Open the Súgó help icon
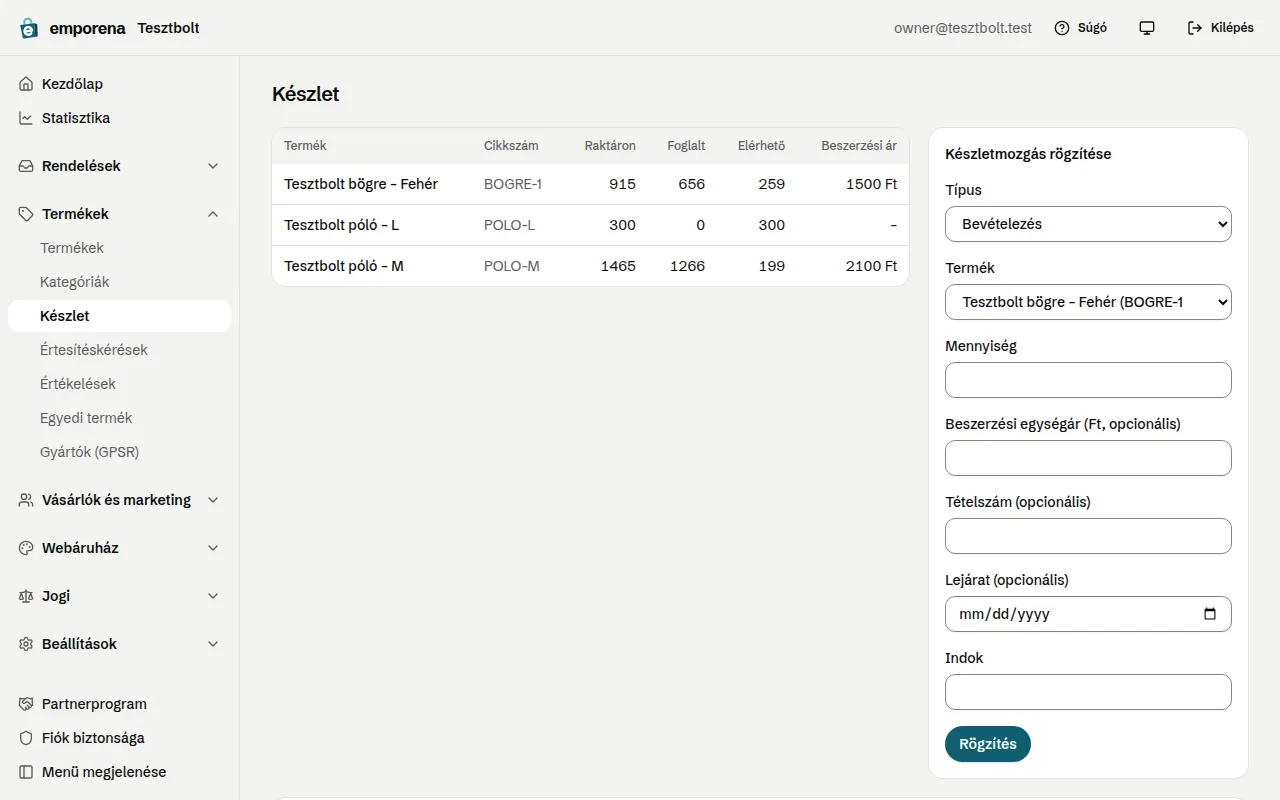The width and height of the screenshot is (1280, 800). click(x=1062, y=28)
